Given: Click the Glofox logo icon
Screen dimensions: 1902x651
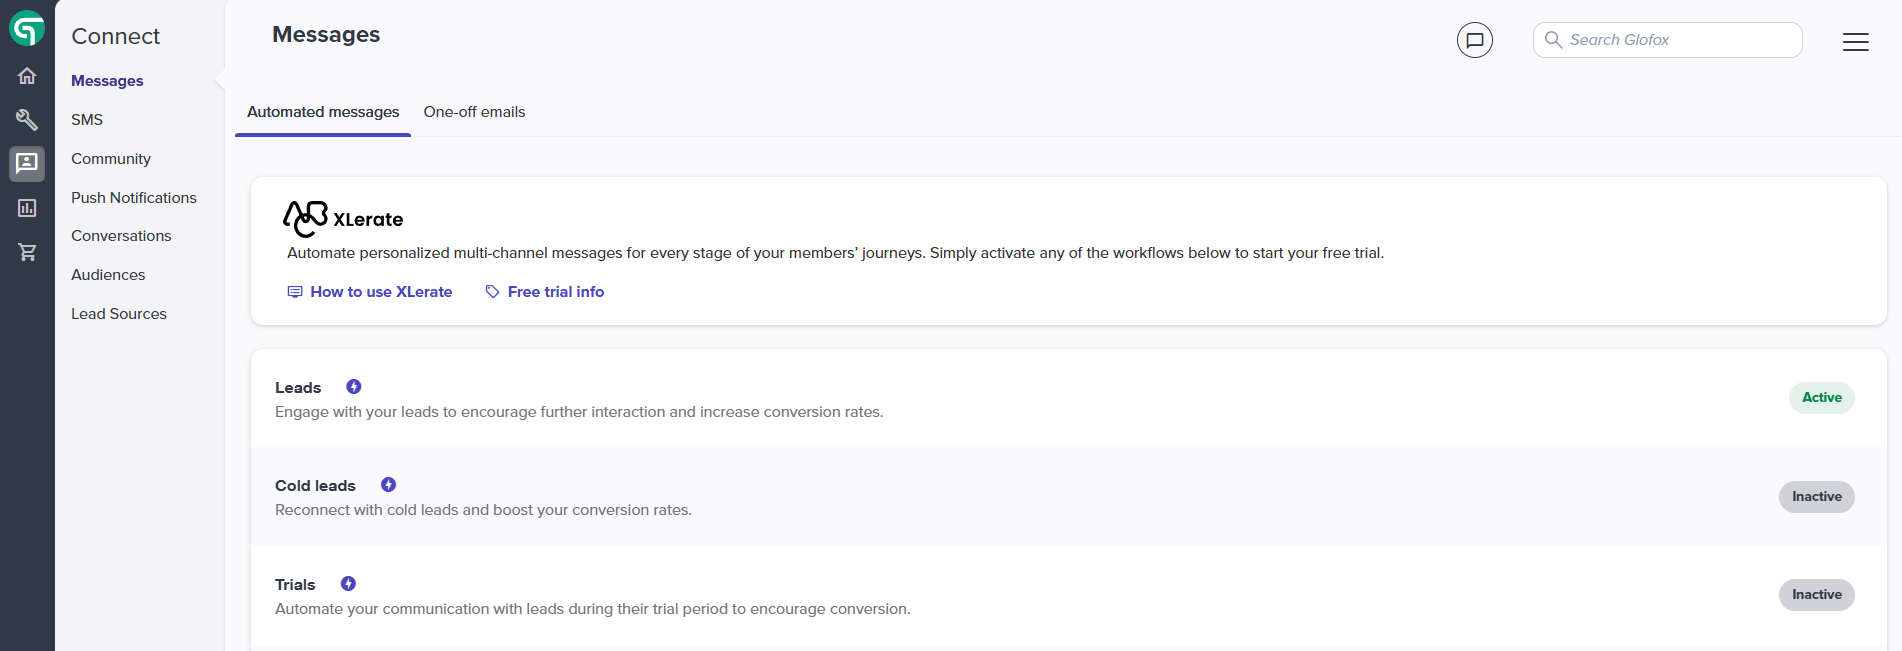Looking at the screenshot, I should tap(27, 29).
